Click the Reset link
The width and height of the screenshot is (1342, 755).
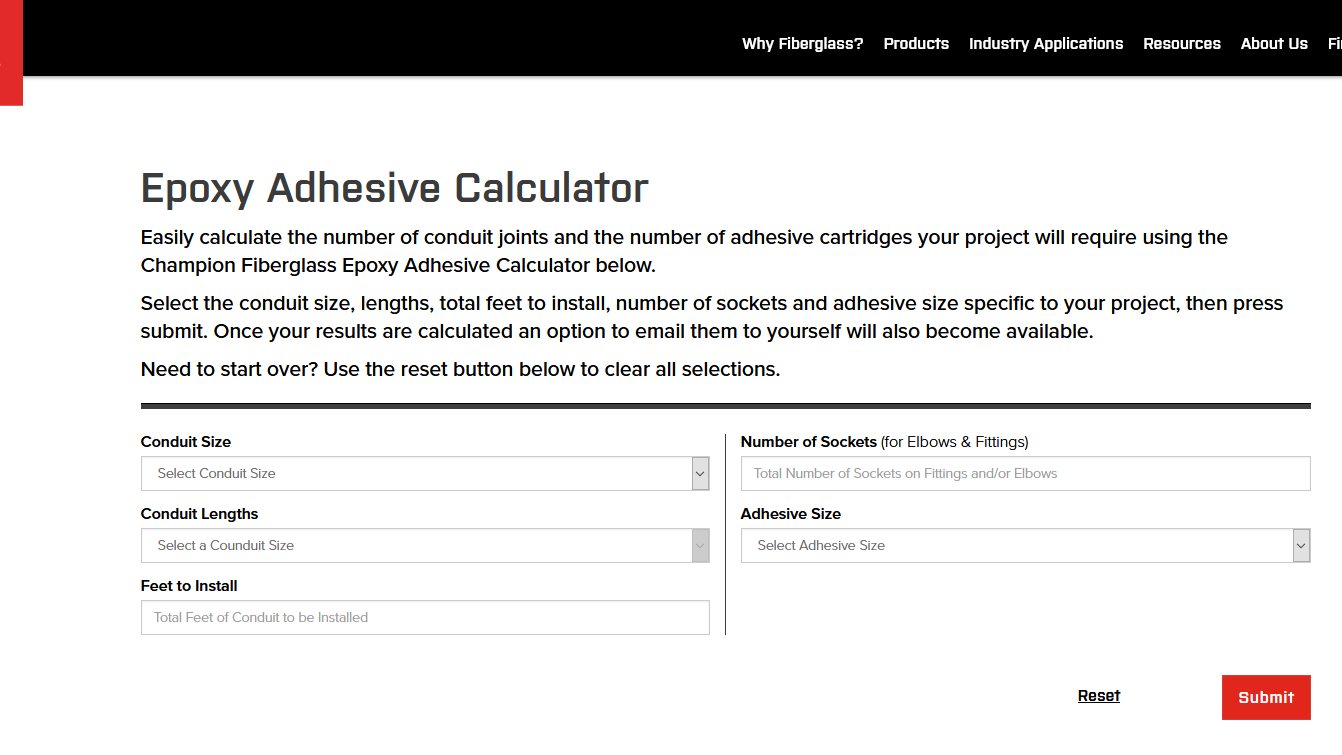pyautogui.click(x=1098, y=695)
